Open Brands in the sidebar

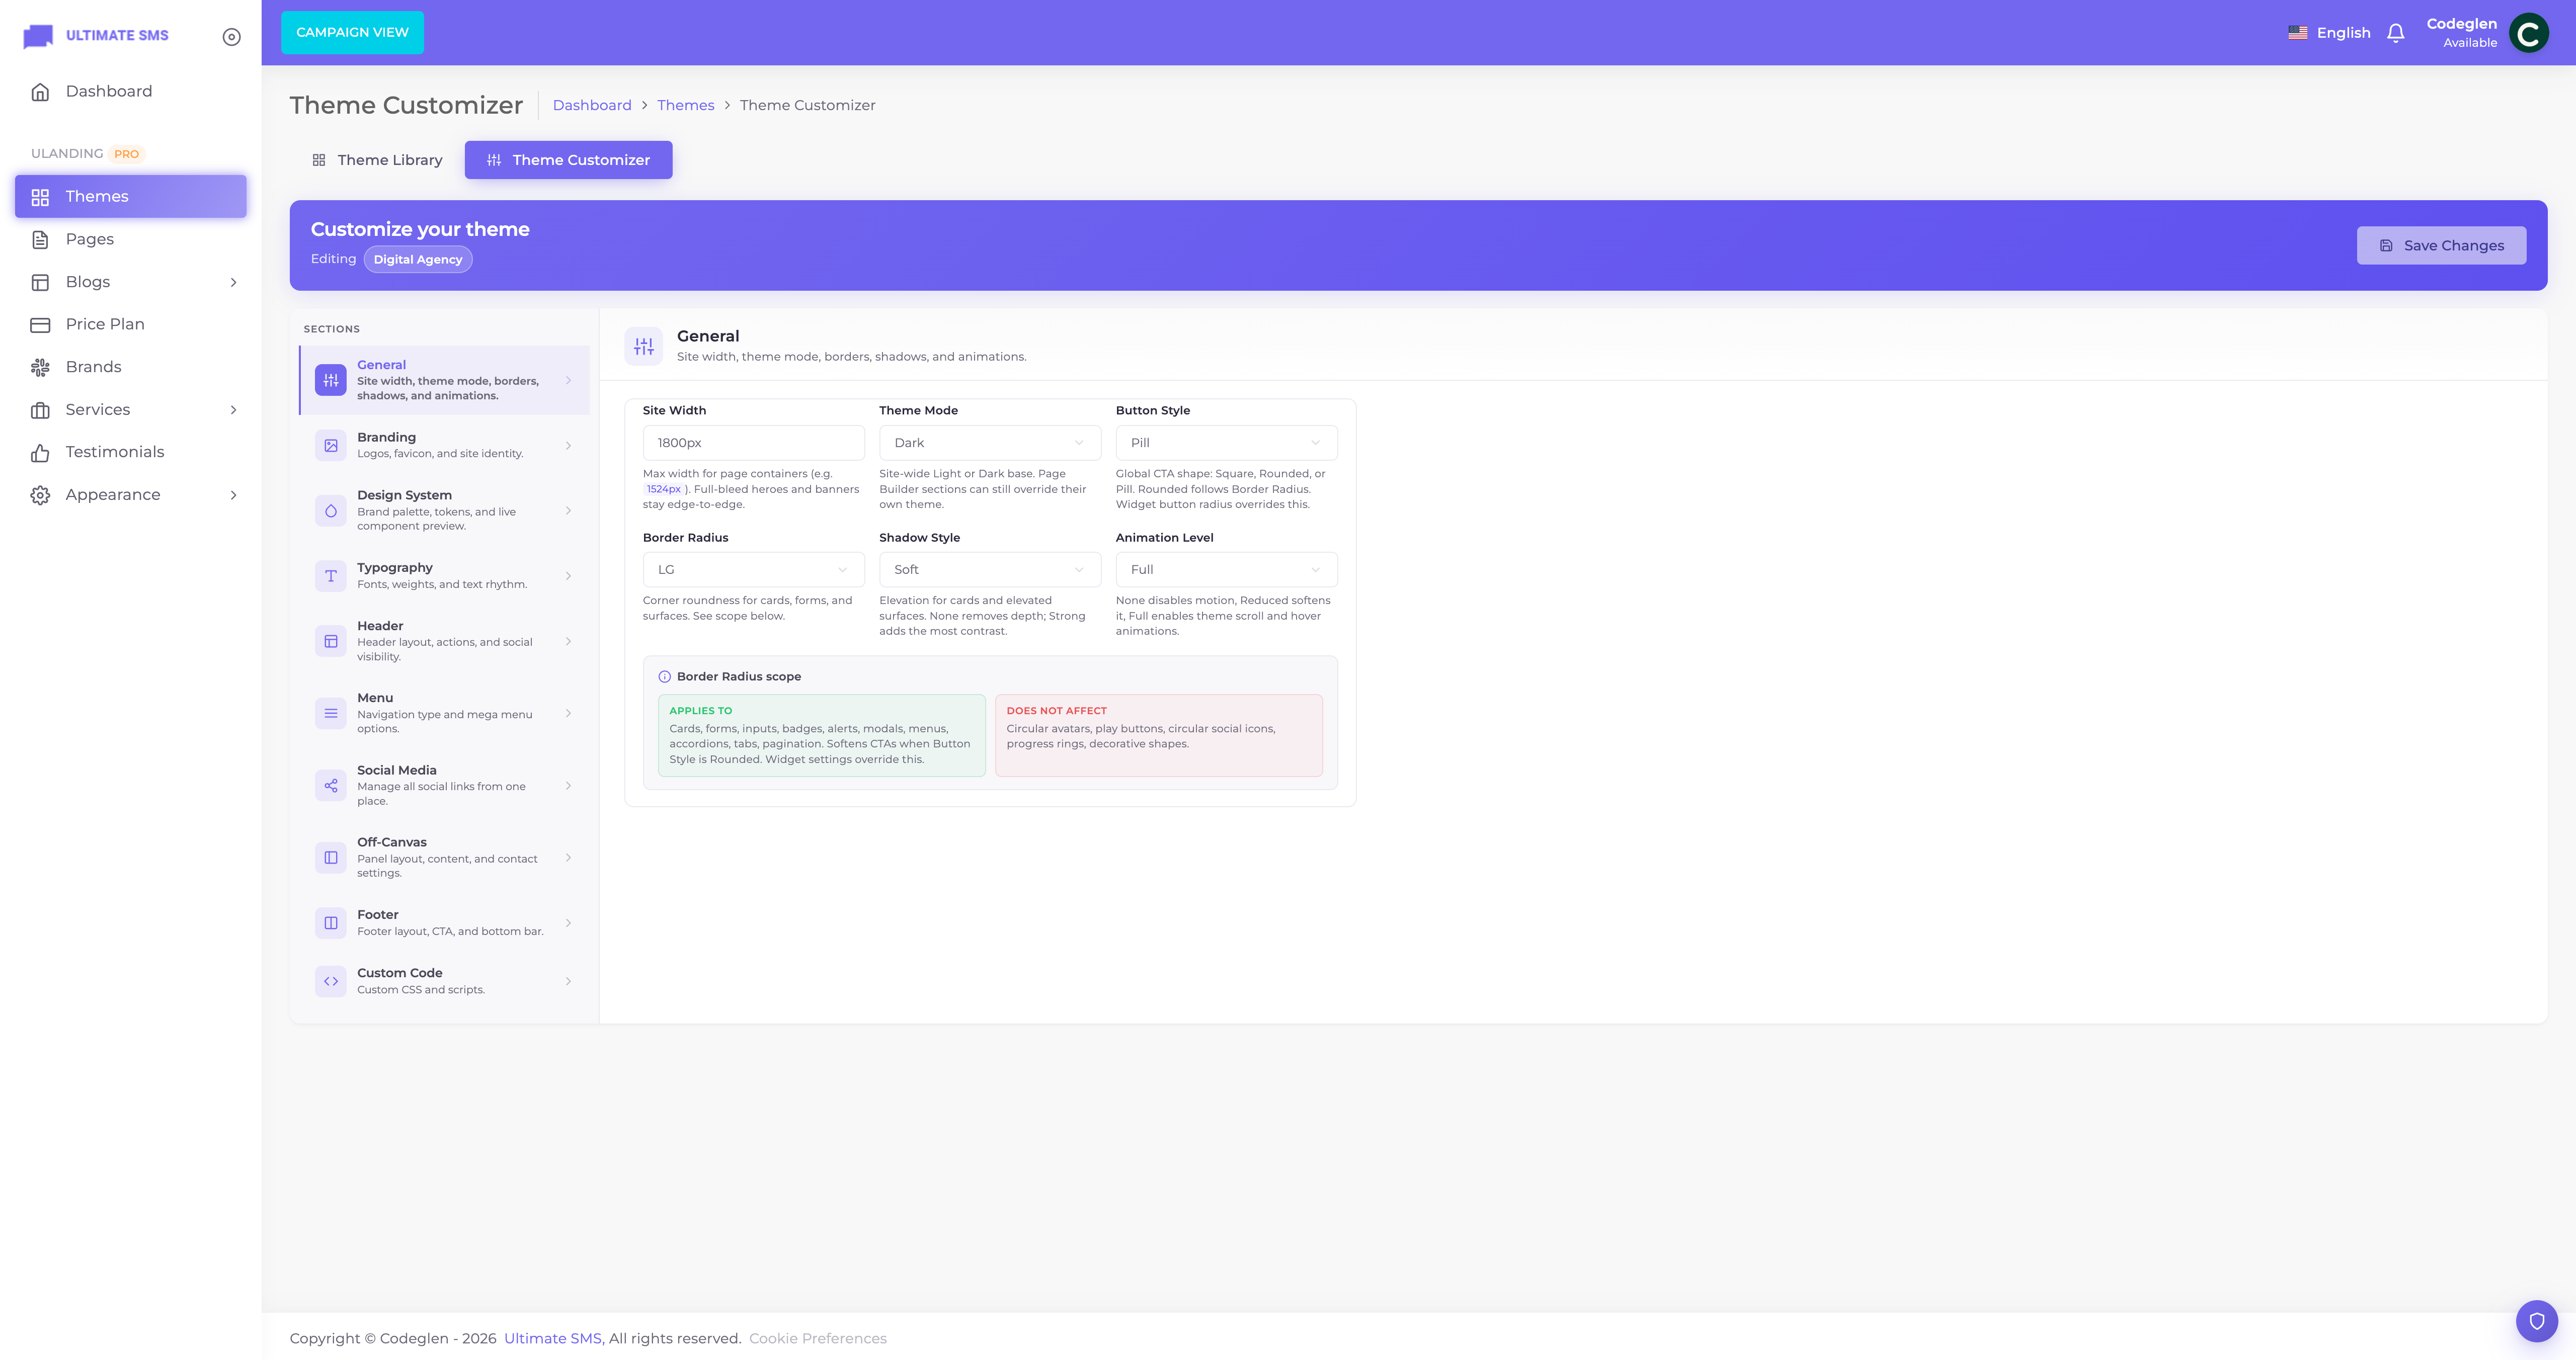point(131,367)
